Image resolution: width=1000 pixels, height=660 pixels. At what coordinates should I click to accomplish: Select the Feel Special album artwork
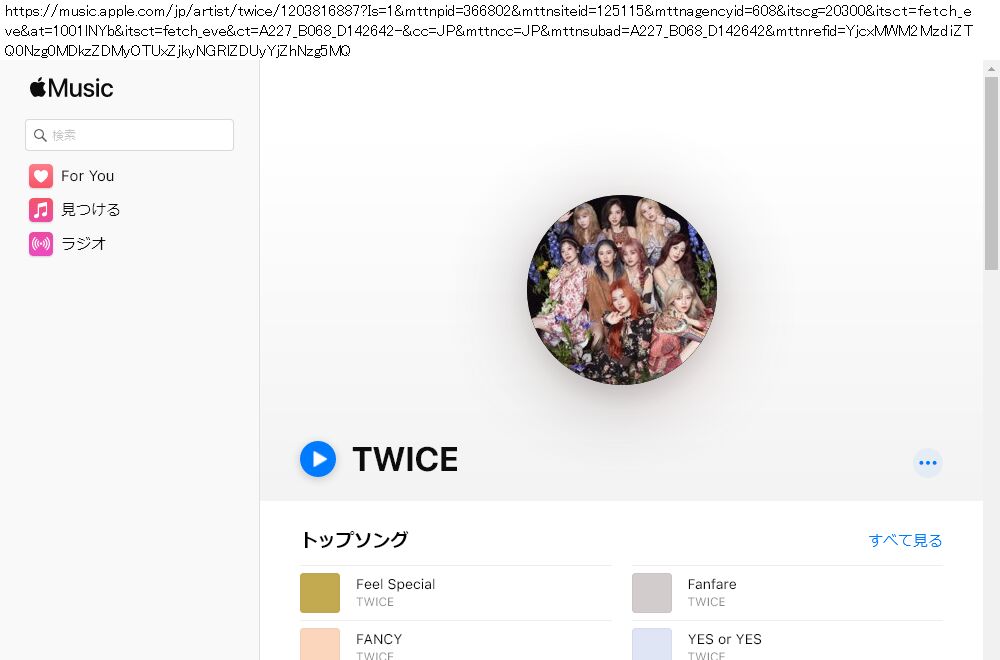320,593
